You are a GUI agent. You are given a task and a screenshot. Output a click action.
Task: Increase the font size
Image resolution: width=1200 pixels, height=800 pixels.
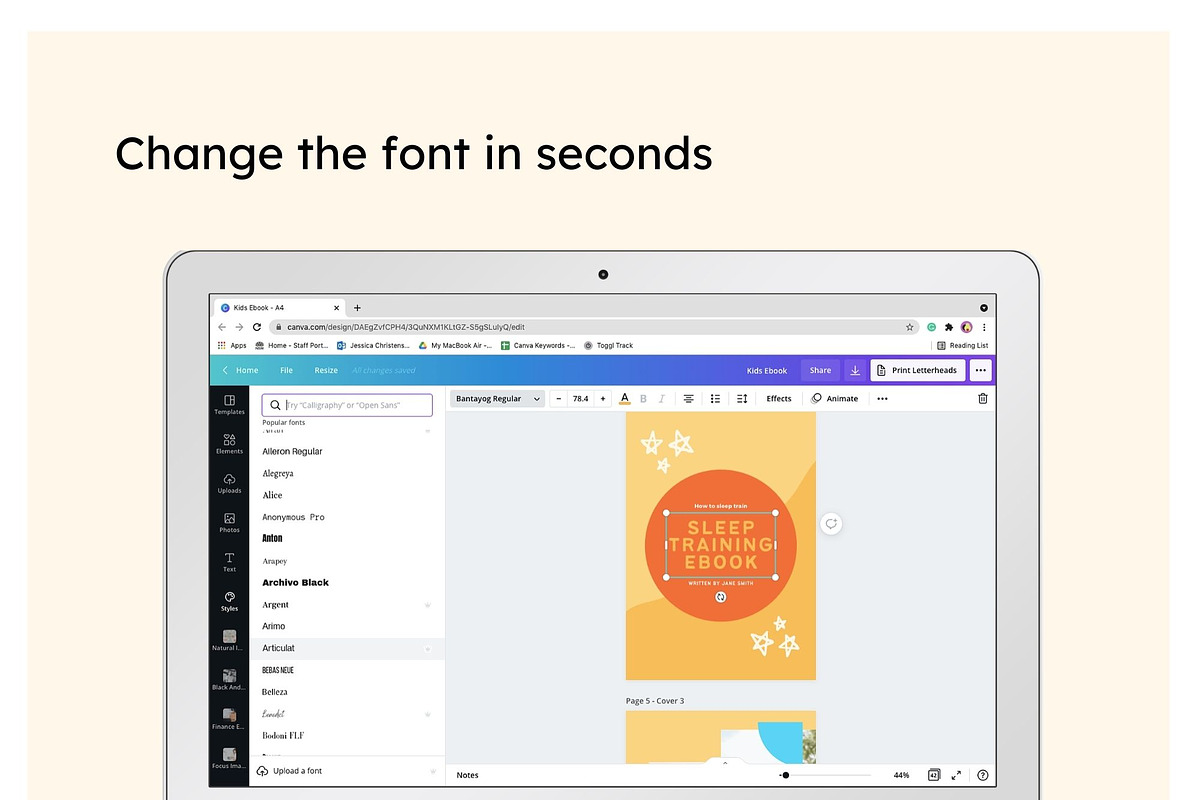pyautogui.click(x=602, y=398)
